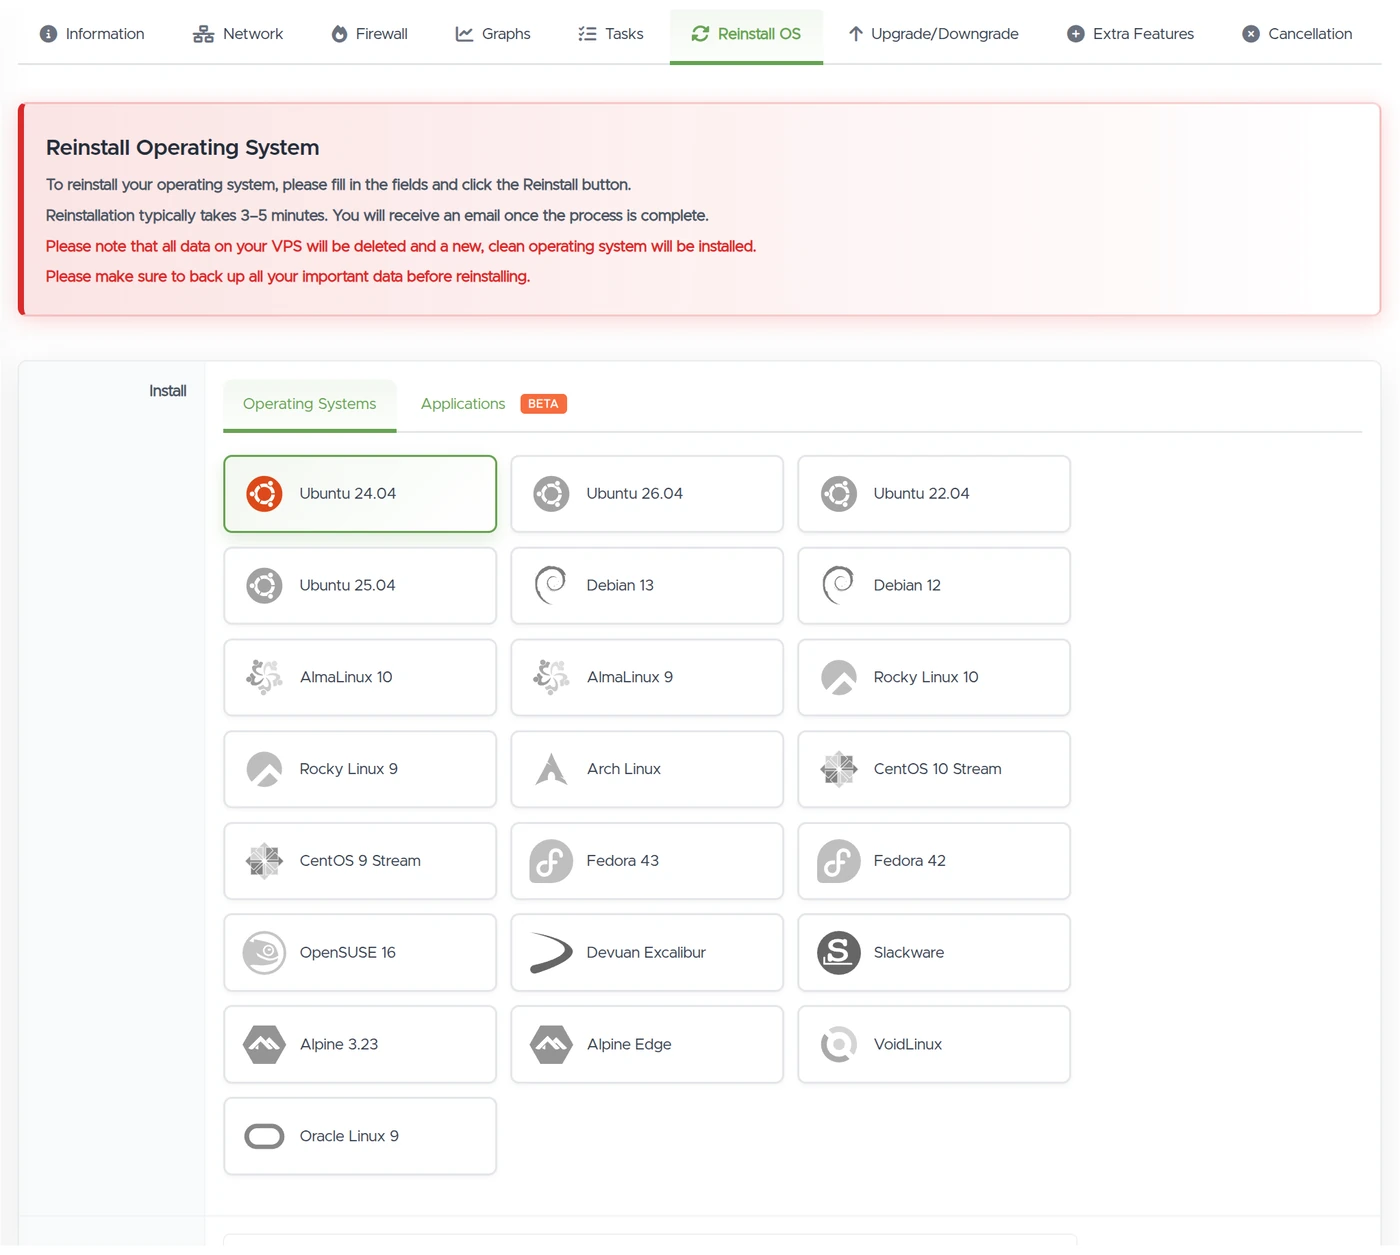Click the 'Fedora 42' label
This screenshot has width=1400, height=1255.
(910, 861)
